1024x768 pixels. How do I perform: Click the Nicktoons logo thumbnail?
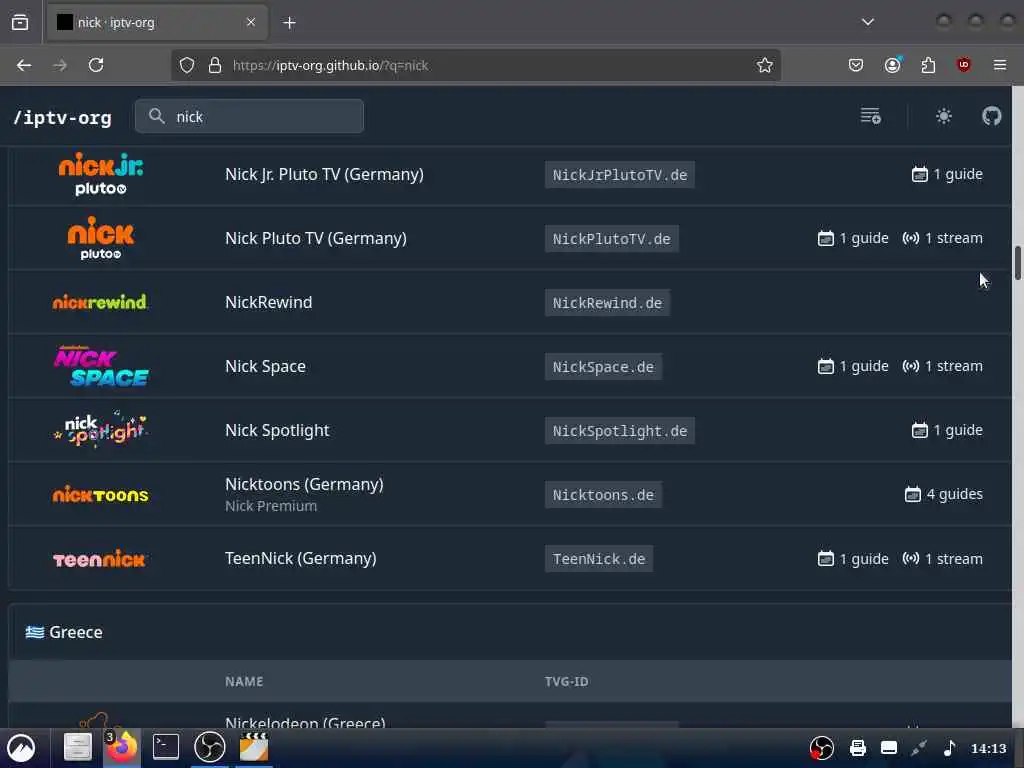pos(101,494)
